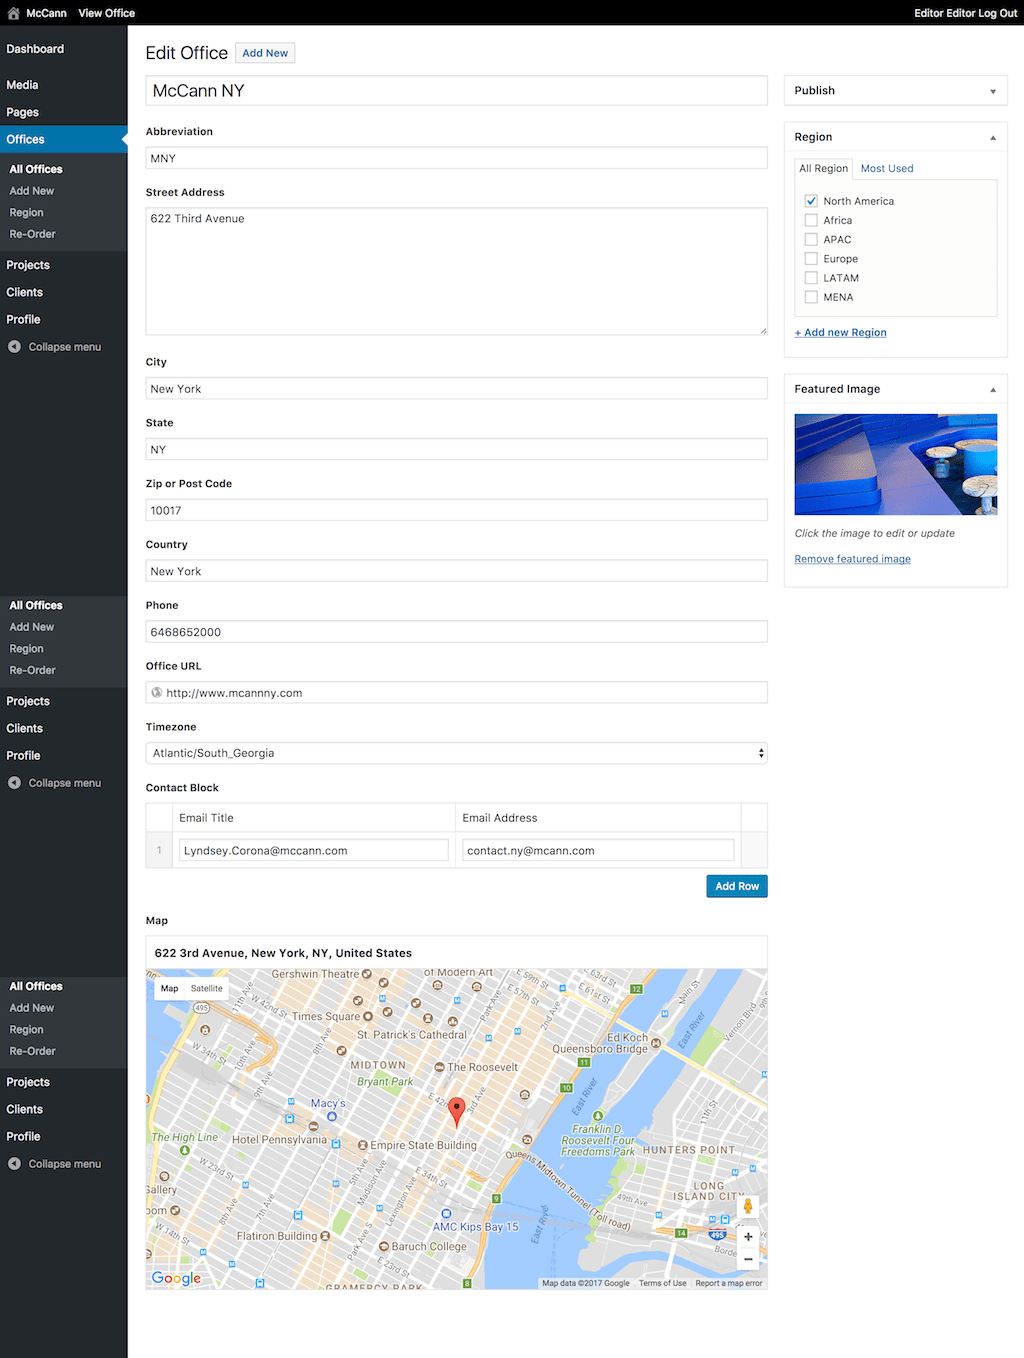Image resolution: width=1024 pixels, height=1358 pixels.
Task: Click the Phone field
Action: [x=457, y=632]
